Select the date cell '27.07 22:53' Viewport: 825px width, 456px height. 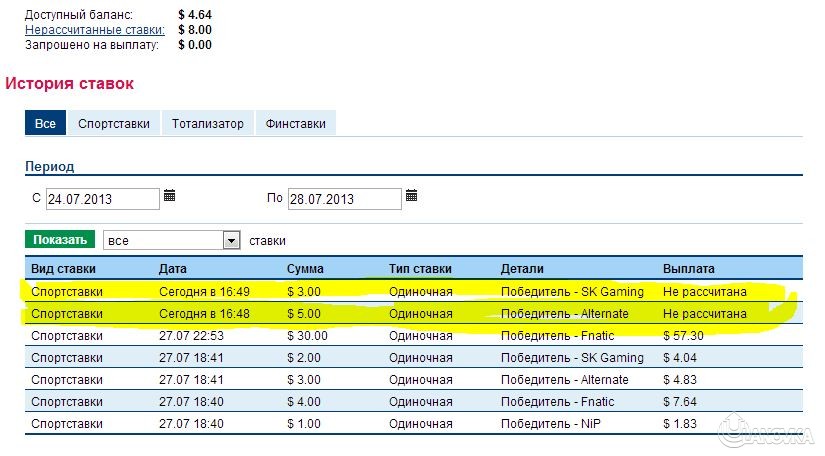tap(192, 336)
